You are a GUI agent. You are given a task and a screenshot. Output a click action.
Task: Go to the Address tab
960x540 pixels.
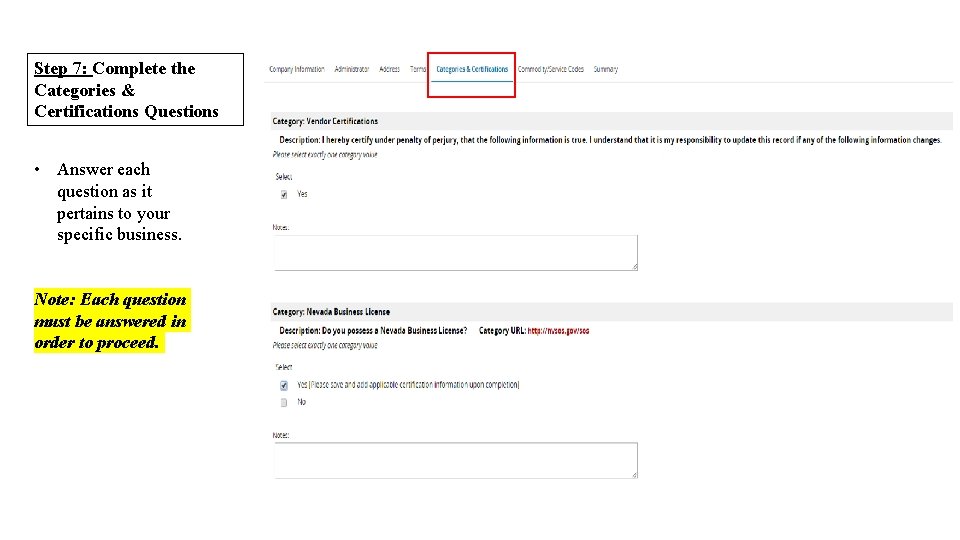tap(389, 69)
